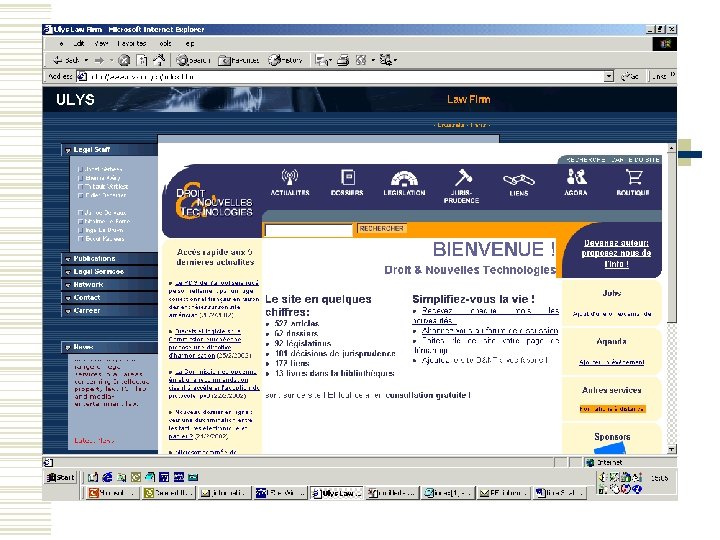Click the Go button beside address bar
This screenshot has width=720, height=540.
tap(630, 76)
